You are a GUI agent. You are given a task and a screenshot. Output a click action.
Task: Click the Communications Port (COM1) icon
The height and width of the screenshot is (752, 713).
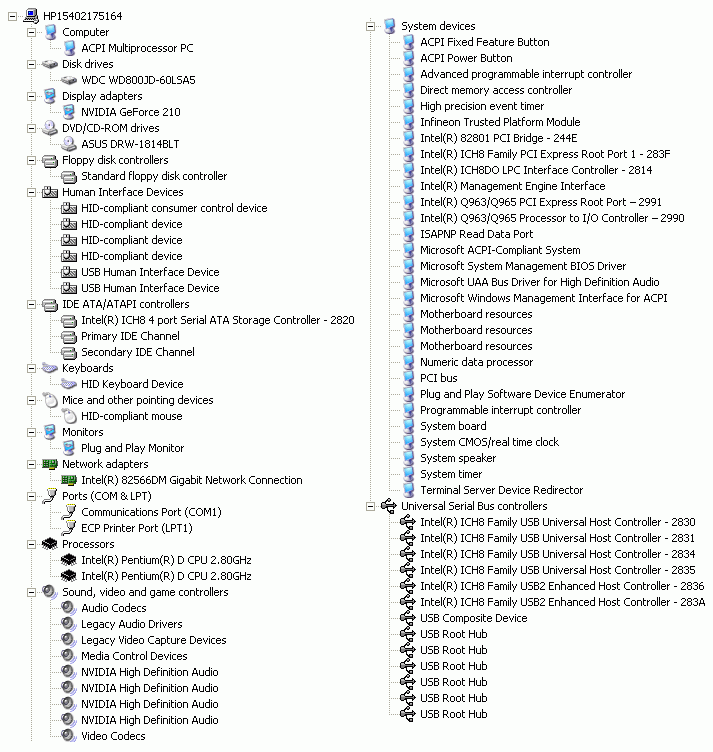click(x=69, y=512)
